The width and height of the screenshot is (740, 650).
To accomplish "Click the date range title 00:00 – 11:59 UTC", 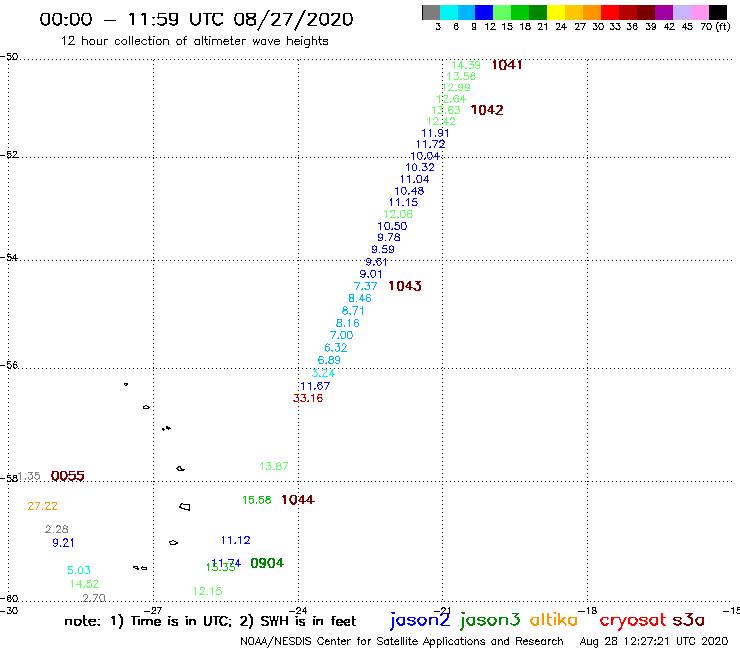I will 196,19.
